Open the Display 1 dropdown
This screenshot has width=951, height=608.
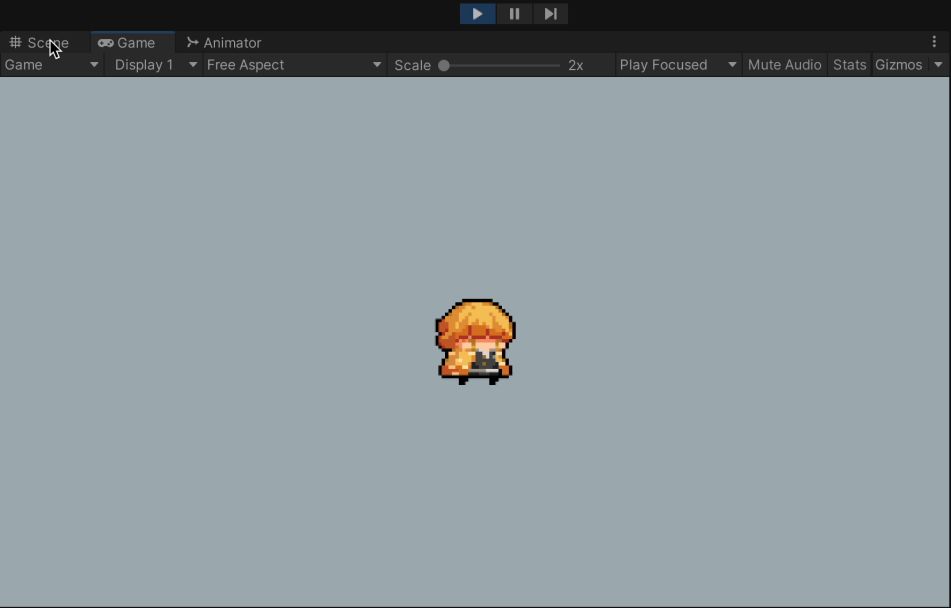[153, 65]
